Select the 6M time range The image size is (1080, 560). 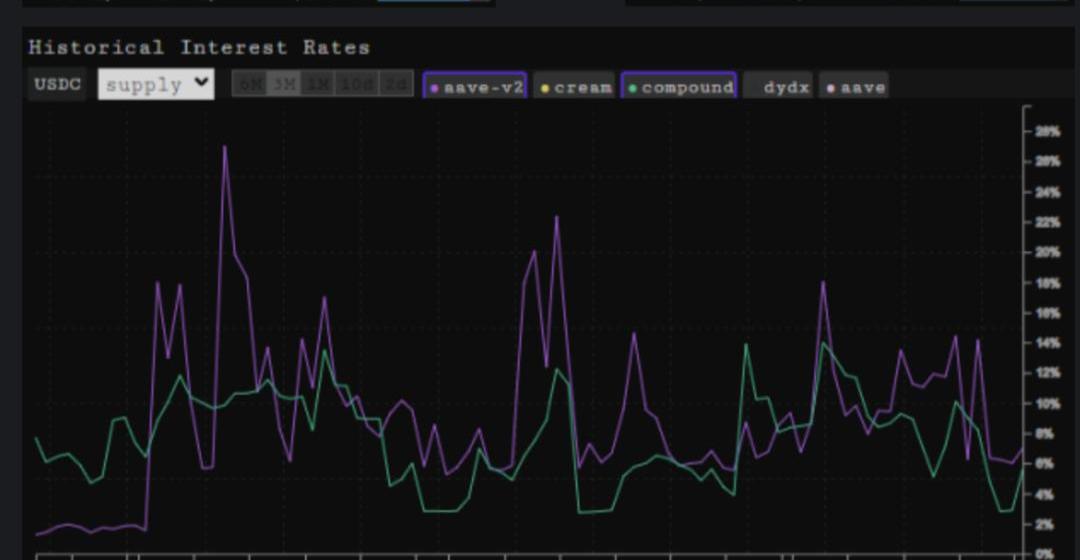pos(250,86)
